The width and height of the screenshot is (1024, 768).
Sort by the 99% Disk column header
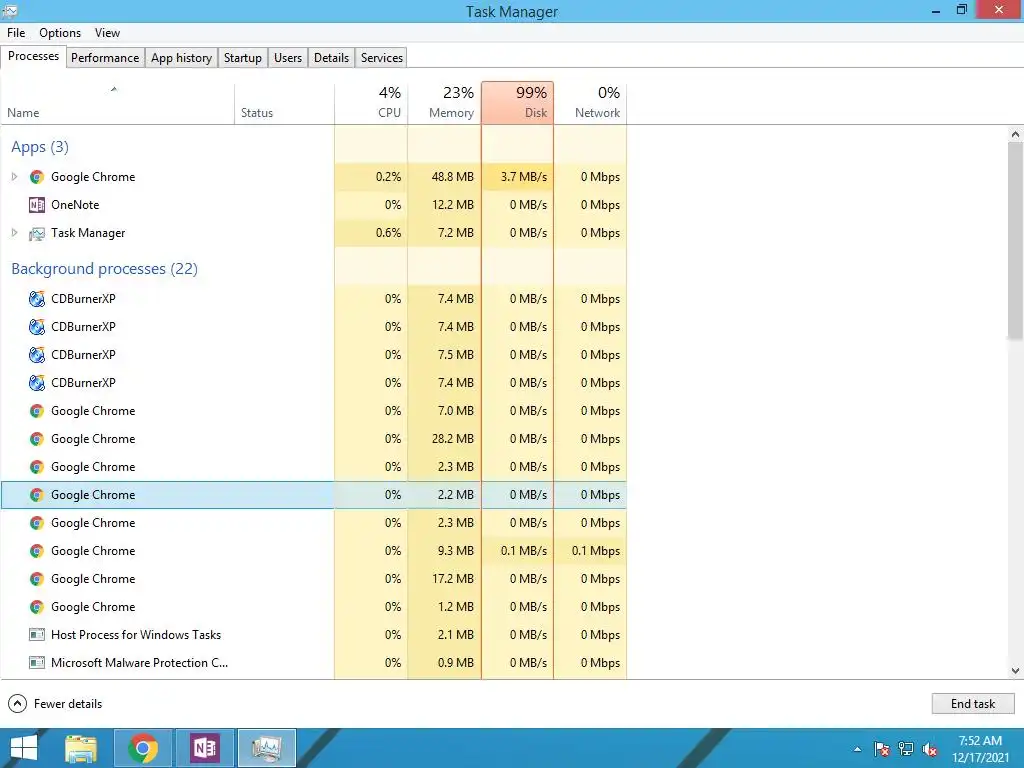pyautogui.click(x=517, y=103)
